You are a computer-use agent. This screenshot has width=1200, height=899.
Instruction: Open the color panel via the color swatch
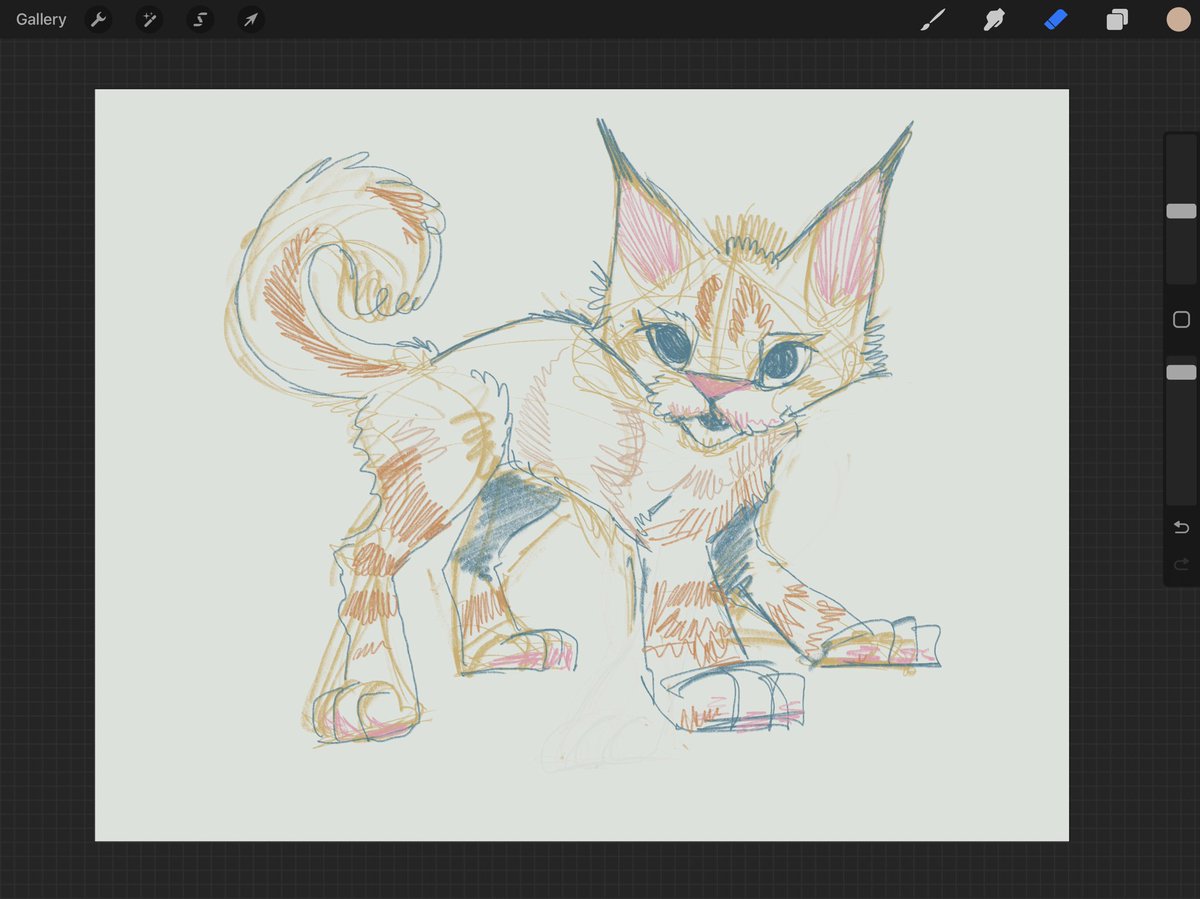(1179, 18)
